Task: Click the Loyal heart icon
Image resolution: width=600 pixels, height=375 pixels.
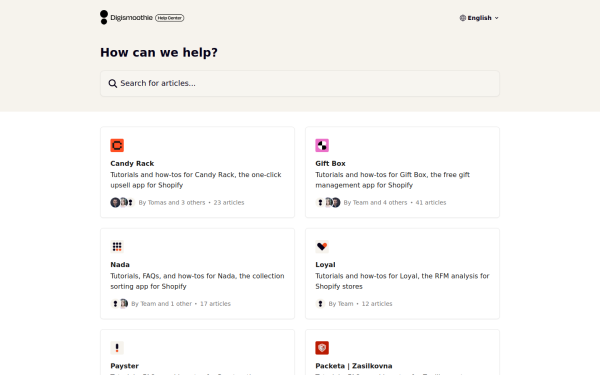Action: pyautogui.click(x=322, y=246)
